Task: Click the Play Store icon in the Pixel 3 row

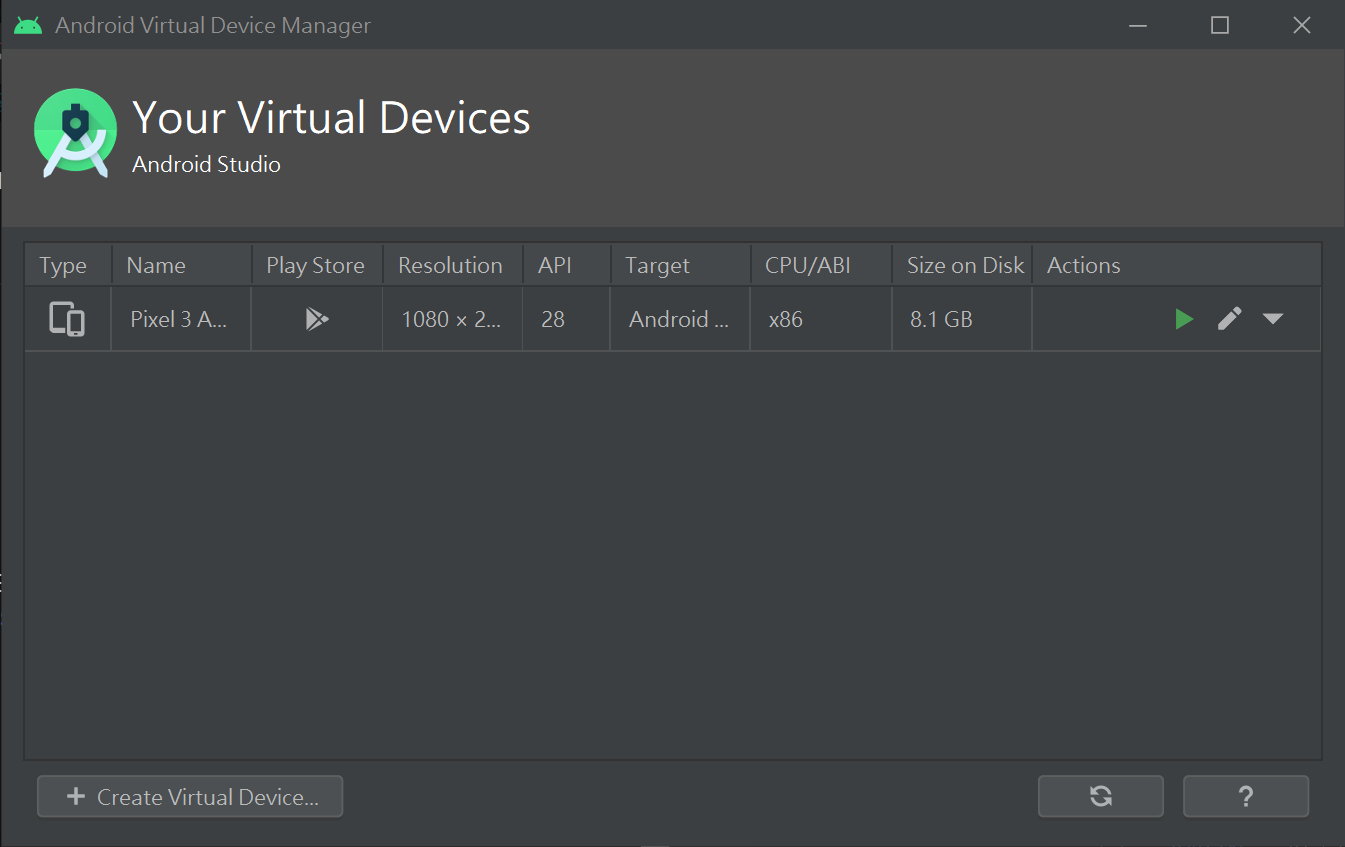Action: 317,319
